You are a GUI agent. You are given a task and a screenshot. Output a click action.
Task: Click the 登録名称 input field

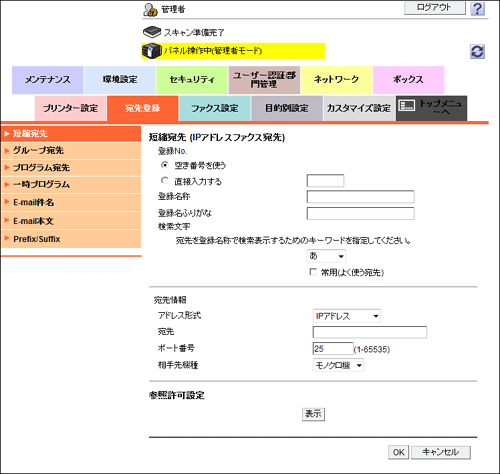361,197
